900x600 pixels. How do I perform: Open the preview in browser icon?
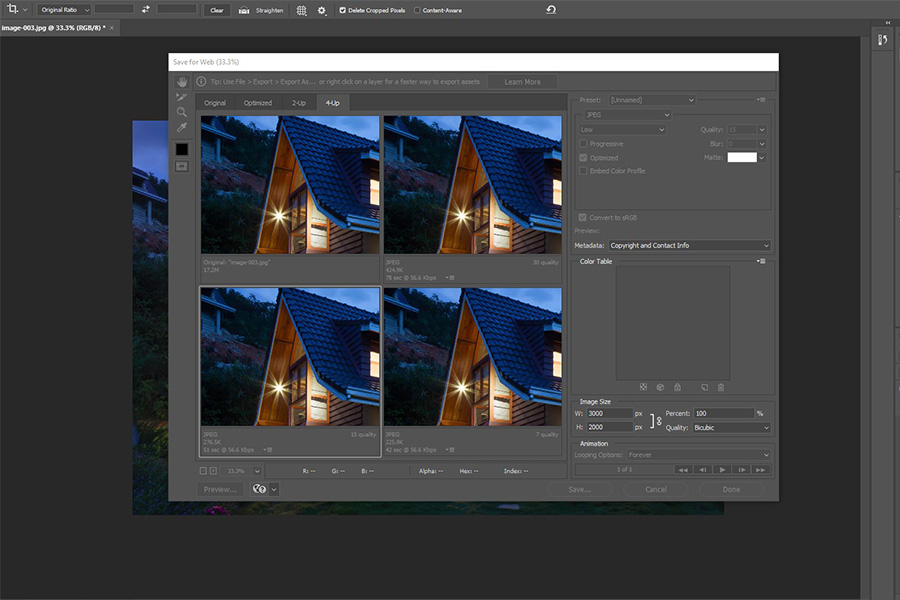(x=259, y=489)
